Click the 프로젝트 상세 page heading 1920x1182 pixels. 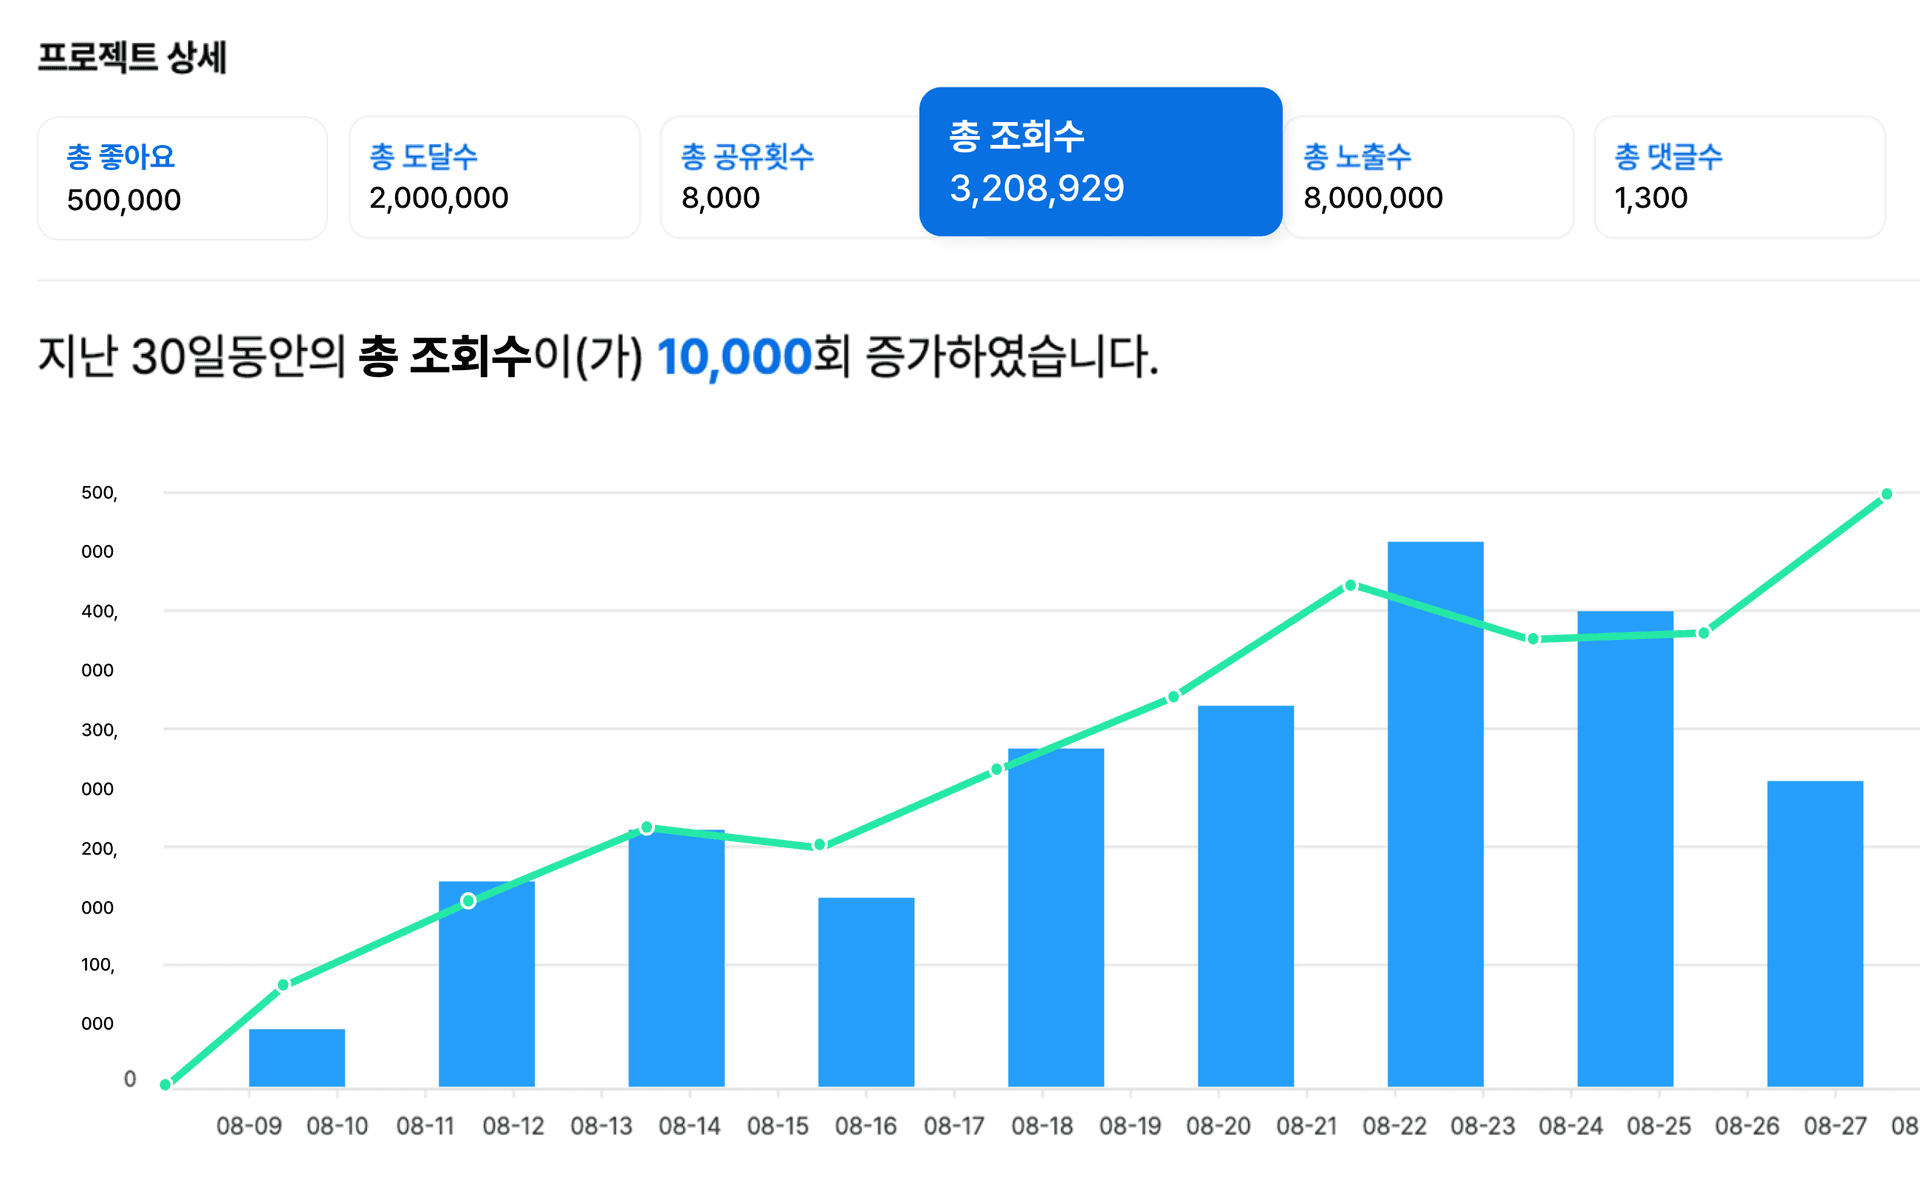(132, 57)
